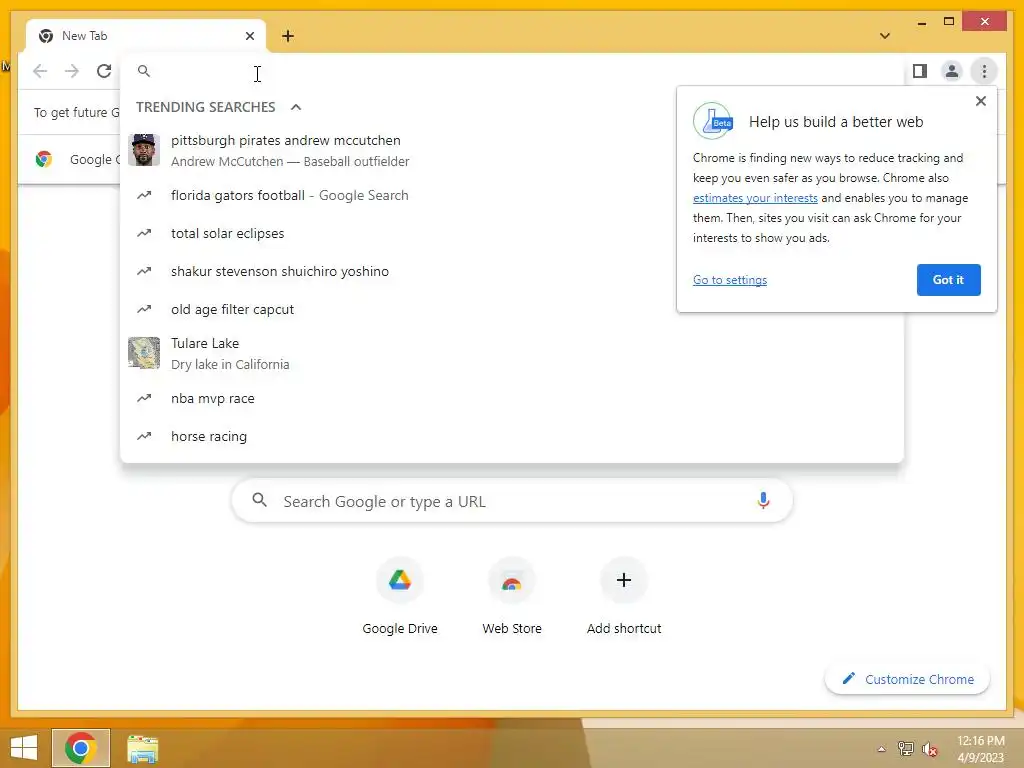Click Chrome icon in taskbar
This screenshot has height=768, width=1024.
click(x=81, y=748)
